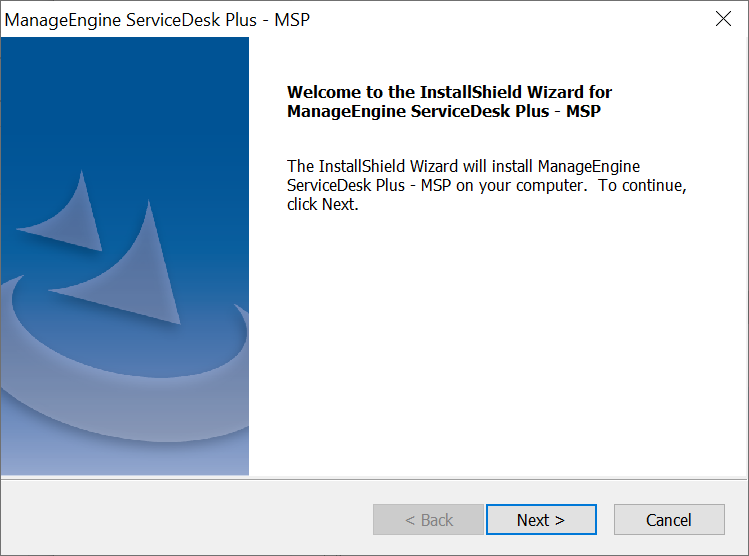The width and height of the screenshot is (749, 556).
Task: Click the gray footer gap between Next and Cancel
Action: pyautogui.click(x=605, y=520)
